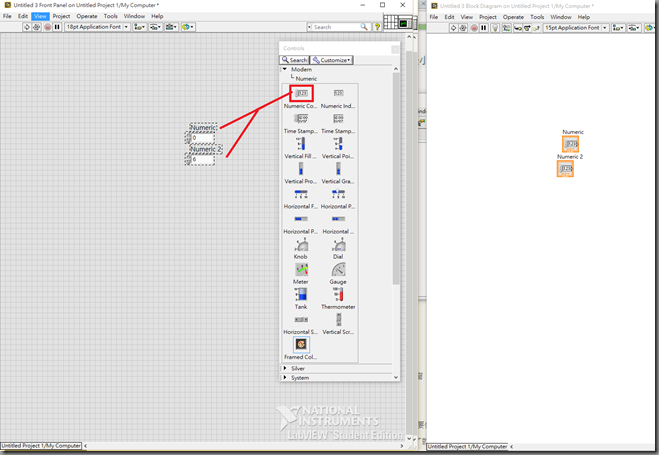The width and height of the screenshot is (659, 455).
Task: Click Run arrow in Front Panel toolbar
Action: (x=26, y=27)
